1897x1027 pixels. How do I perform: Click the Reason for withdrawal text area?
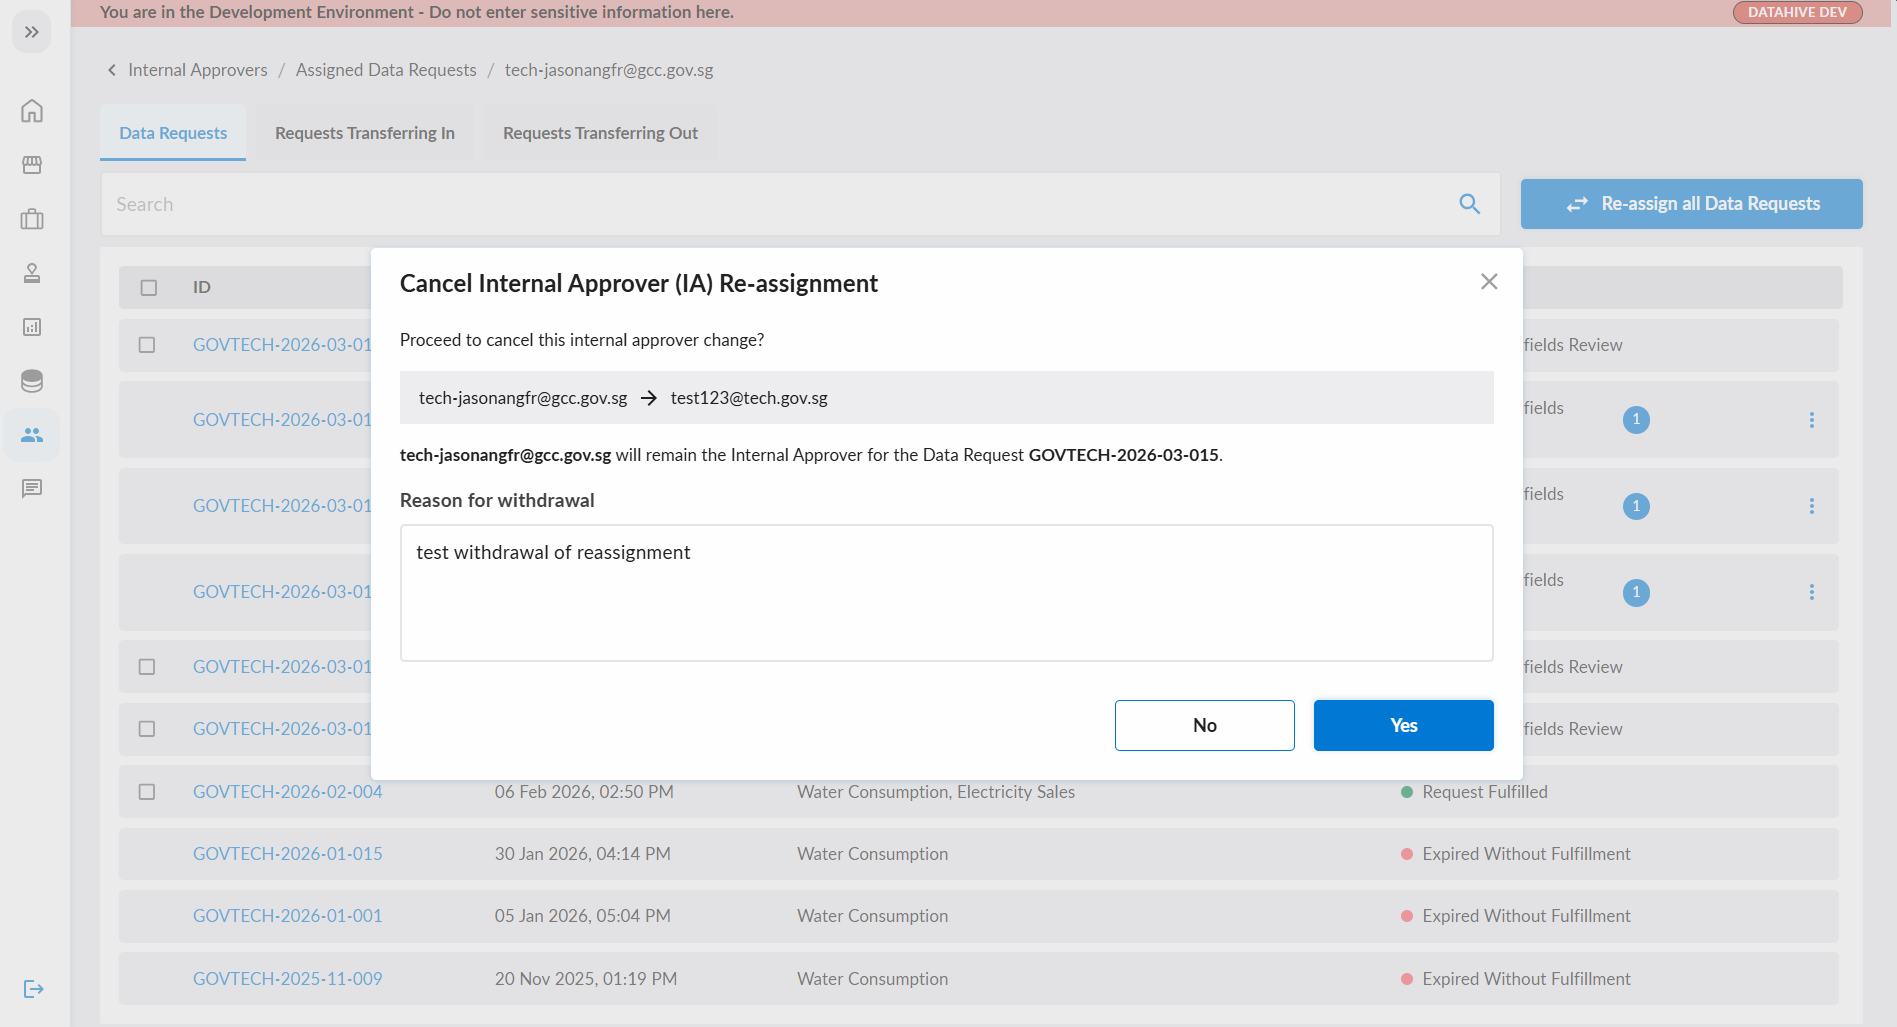[x=947, y=593]
